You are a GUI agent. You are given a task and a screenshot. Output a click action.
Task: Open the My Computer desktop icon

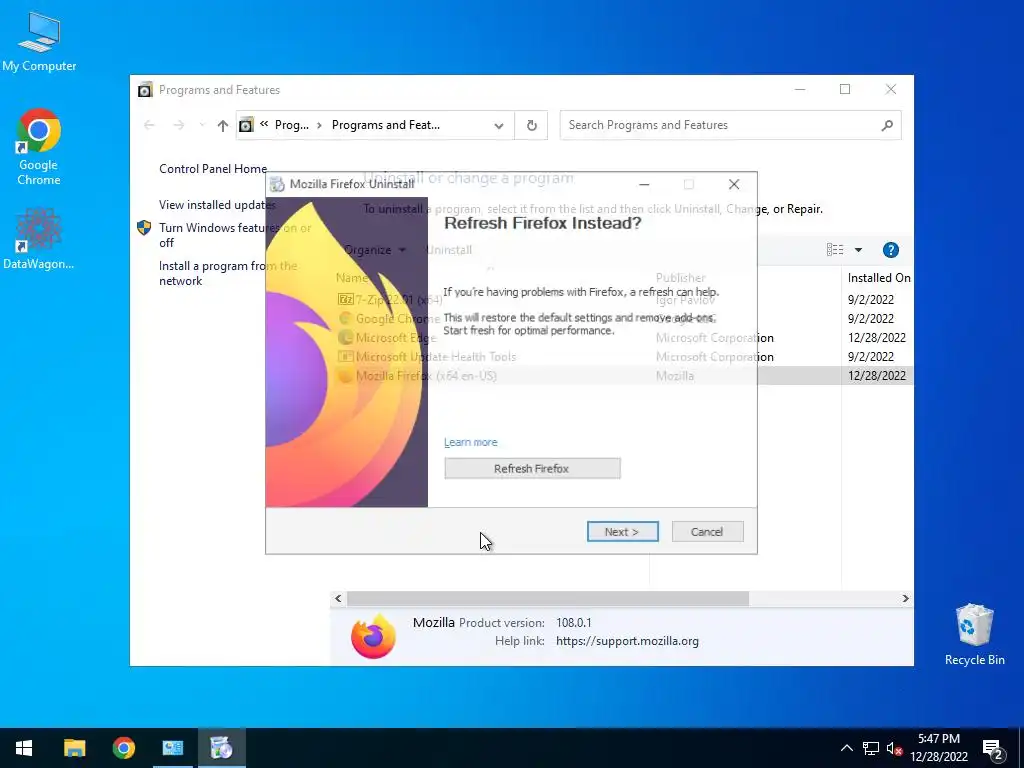pos(39,41)
